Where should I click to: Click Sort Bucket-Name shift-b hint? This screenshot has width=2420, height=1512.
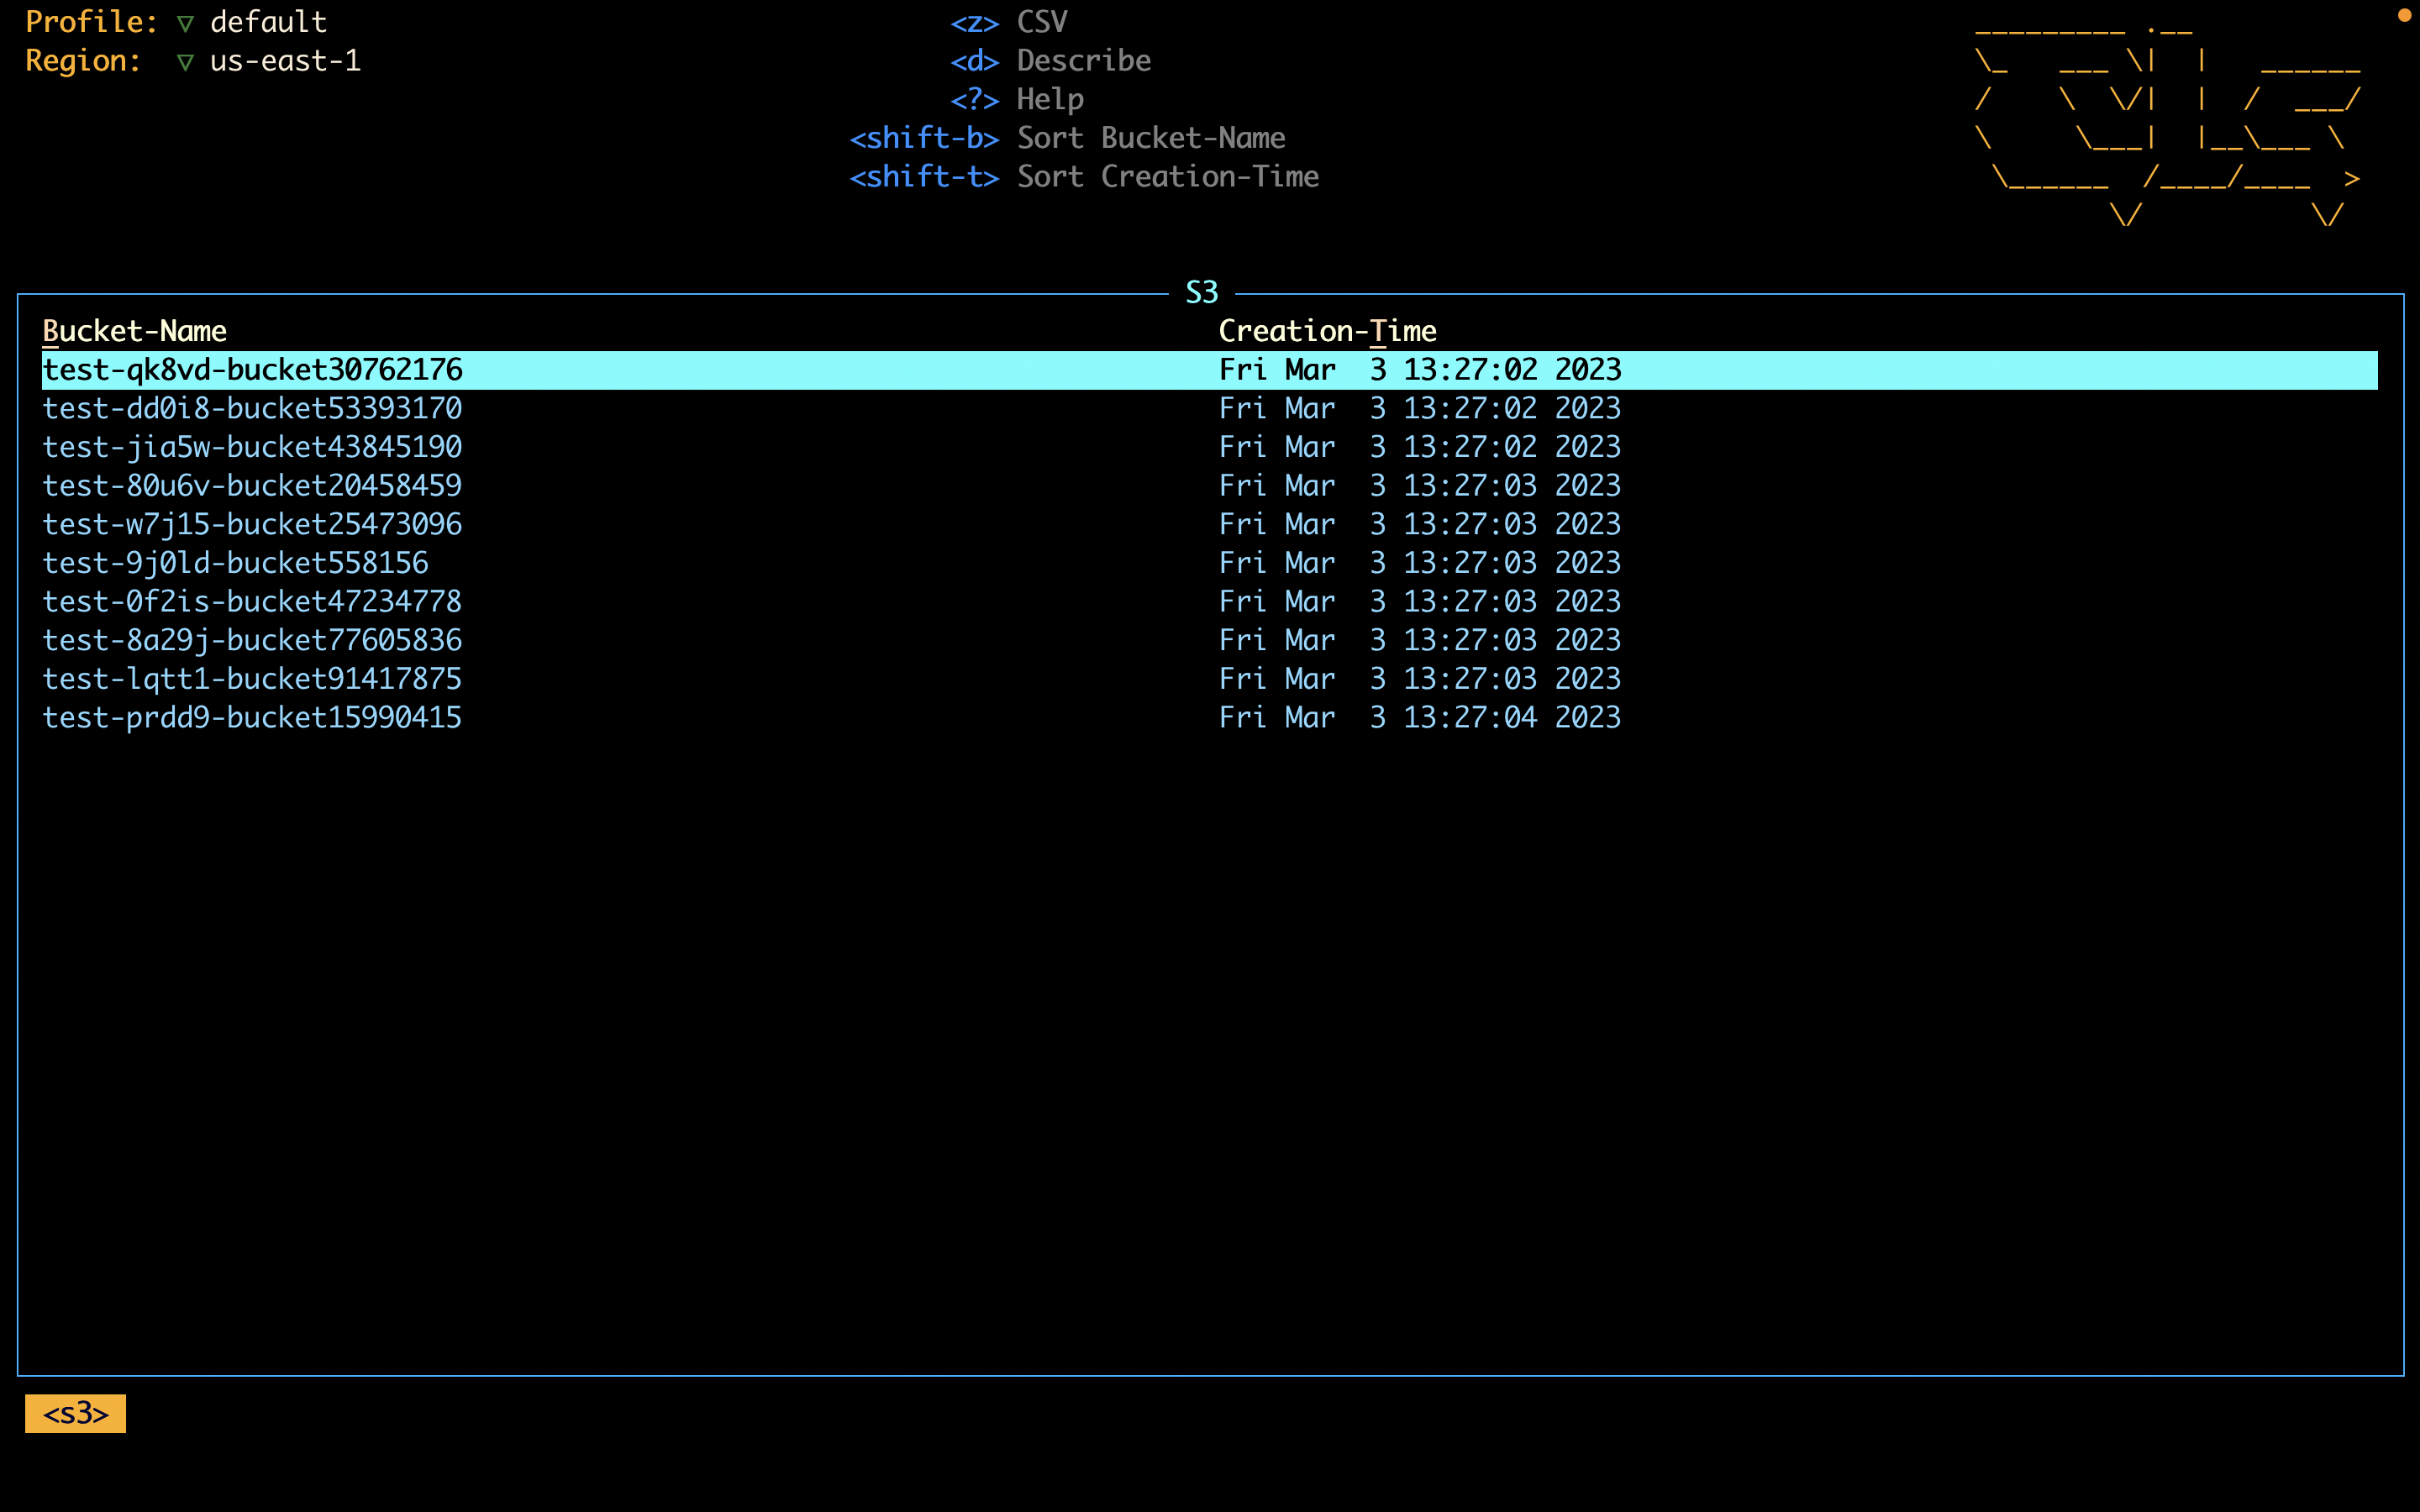(1067, 138)
